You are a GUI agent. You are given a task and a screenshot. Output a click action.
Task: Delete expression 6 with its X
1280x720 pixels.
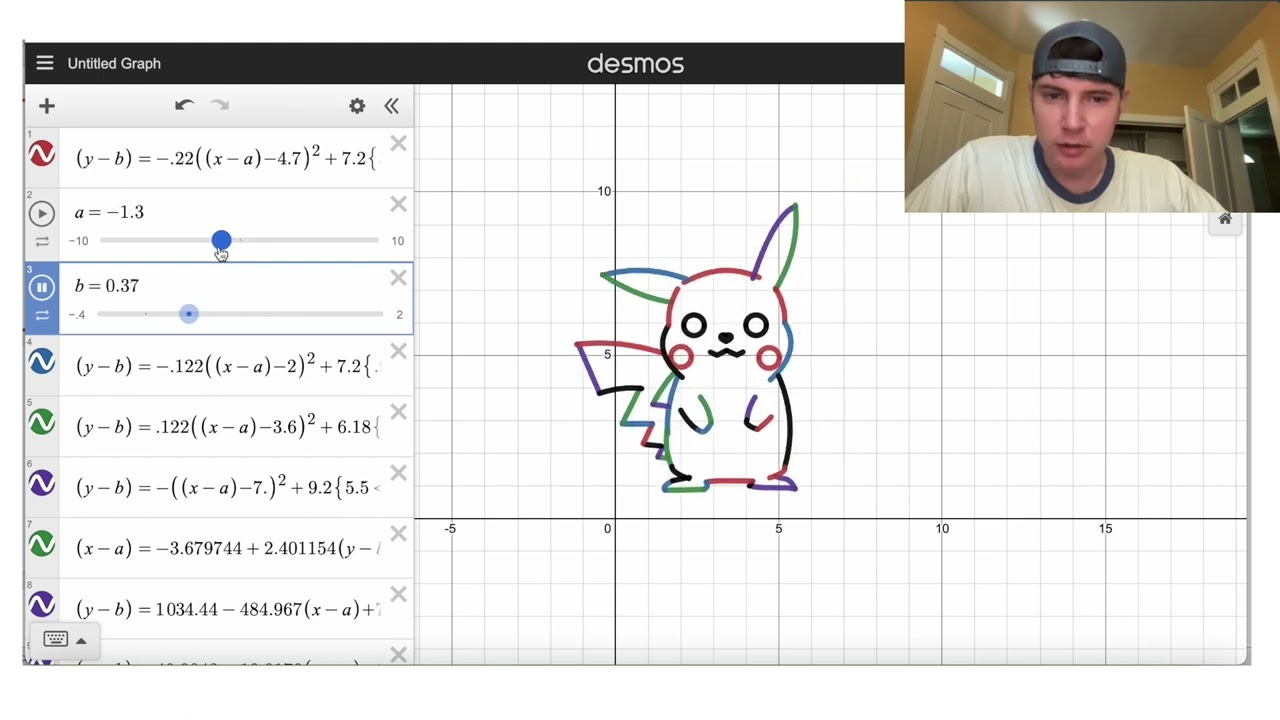click(x=398, y=473)
